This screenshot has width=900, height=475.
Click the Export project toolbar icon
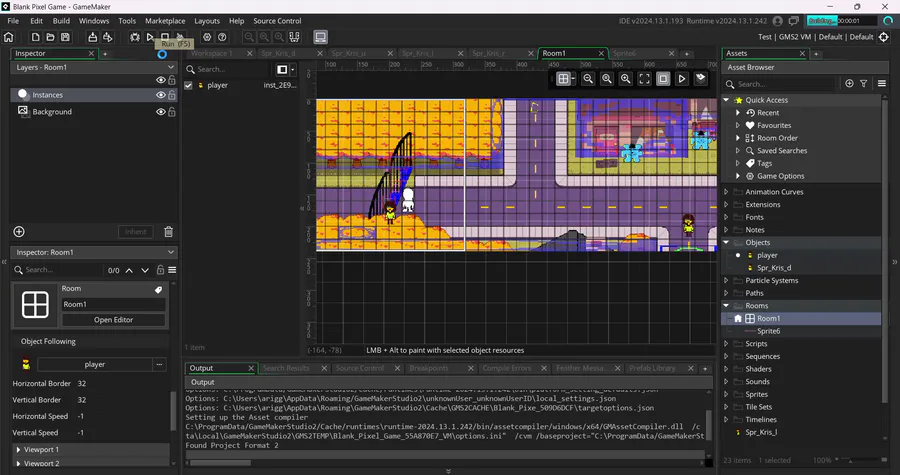[x=107, y=37]
